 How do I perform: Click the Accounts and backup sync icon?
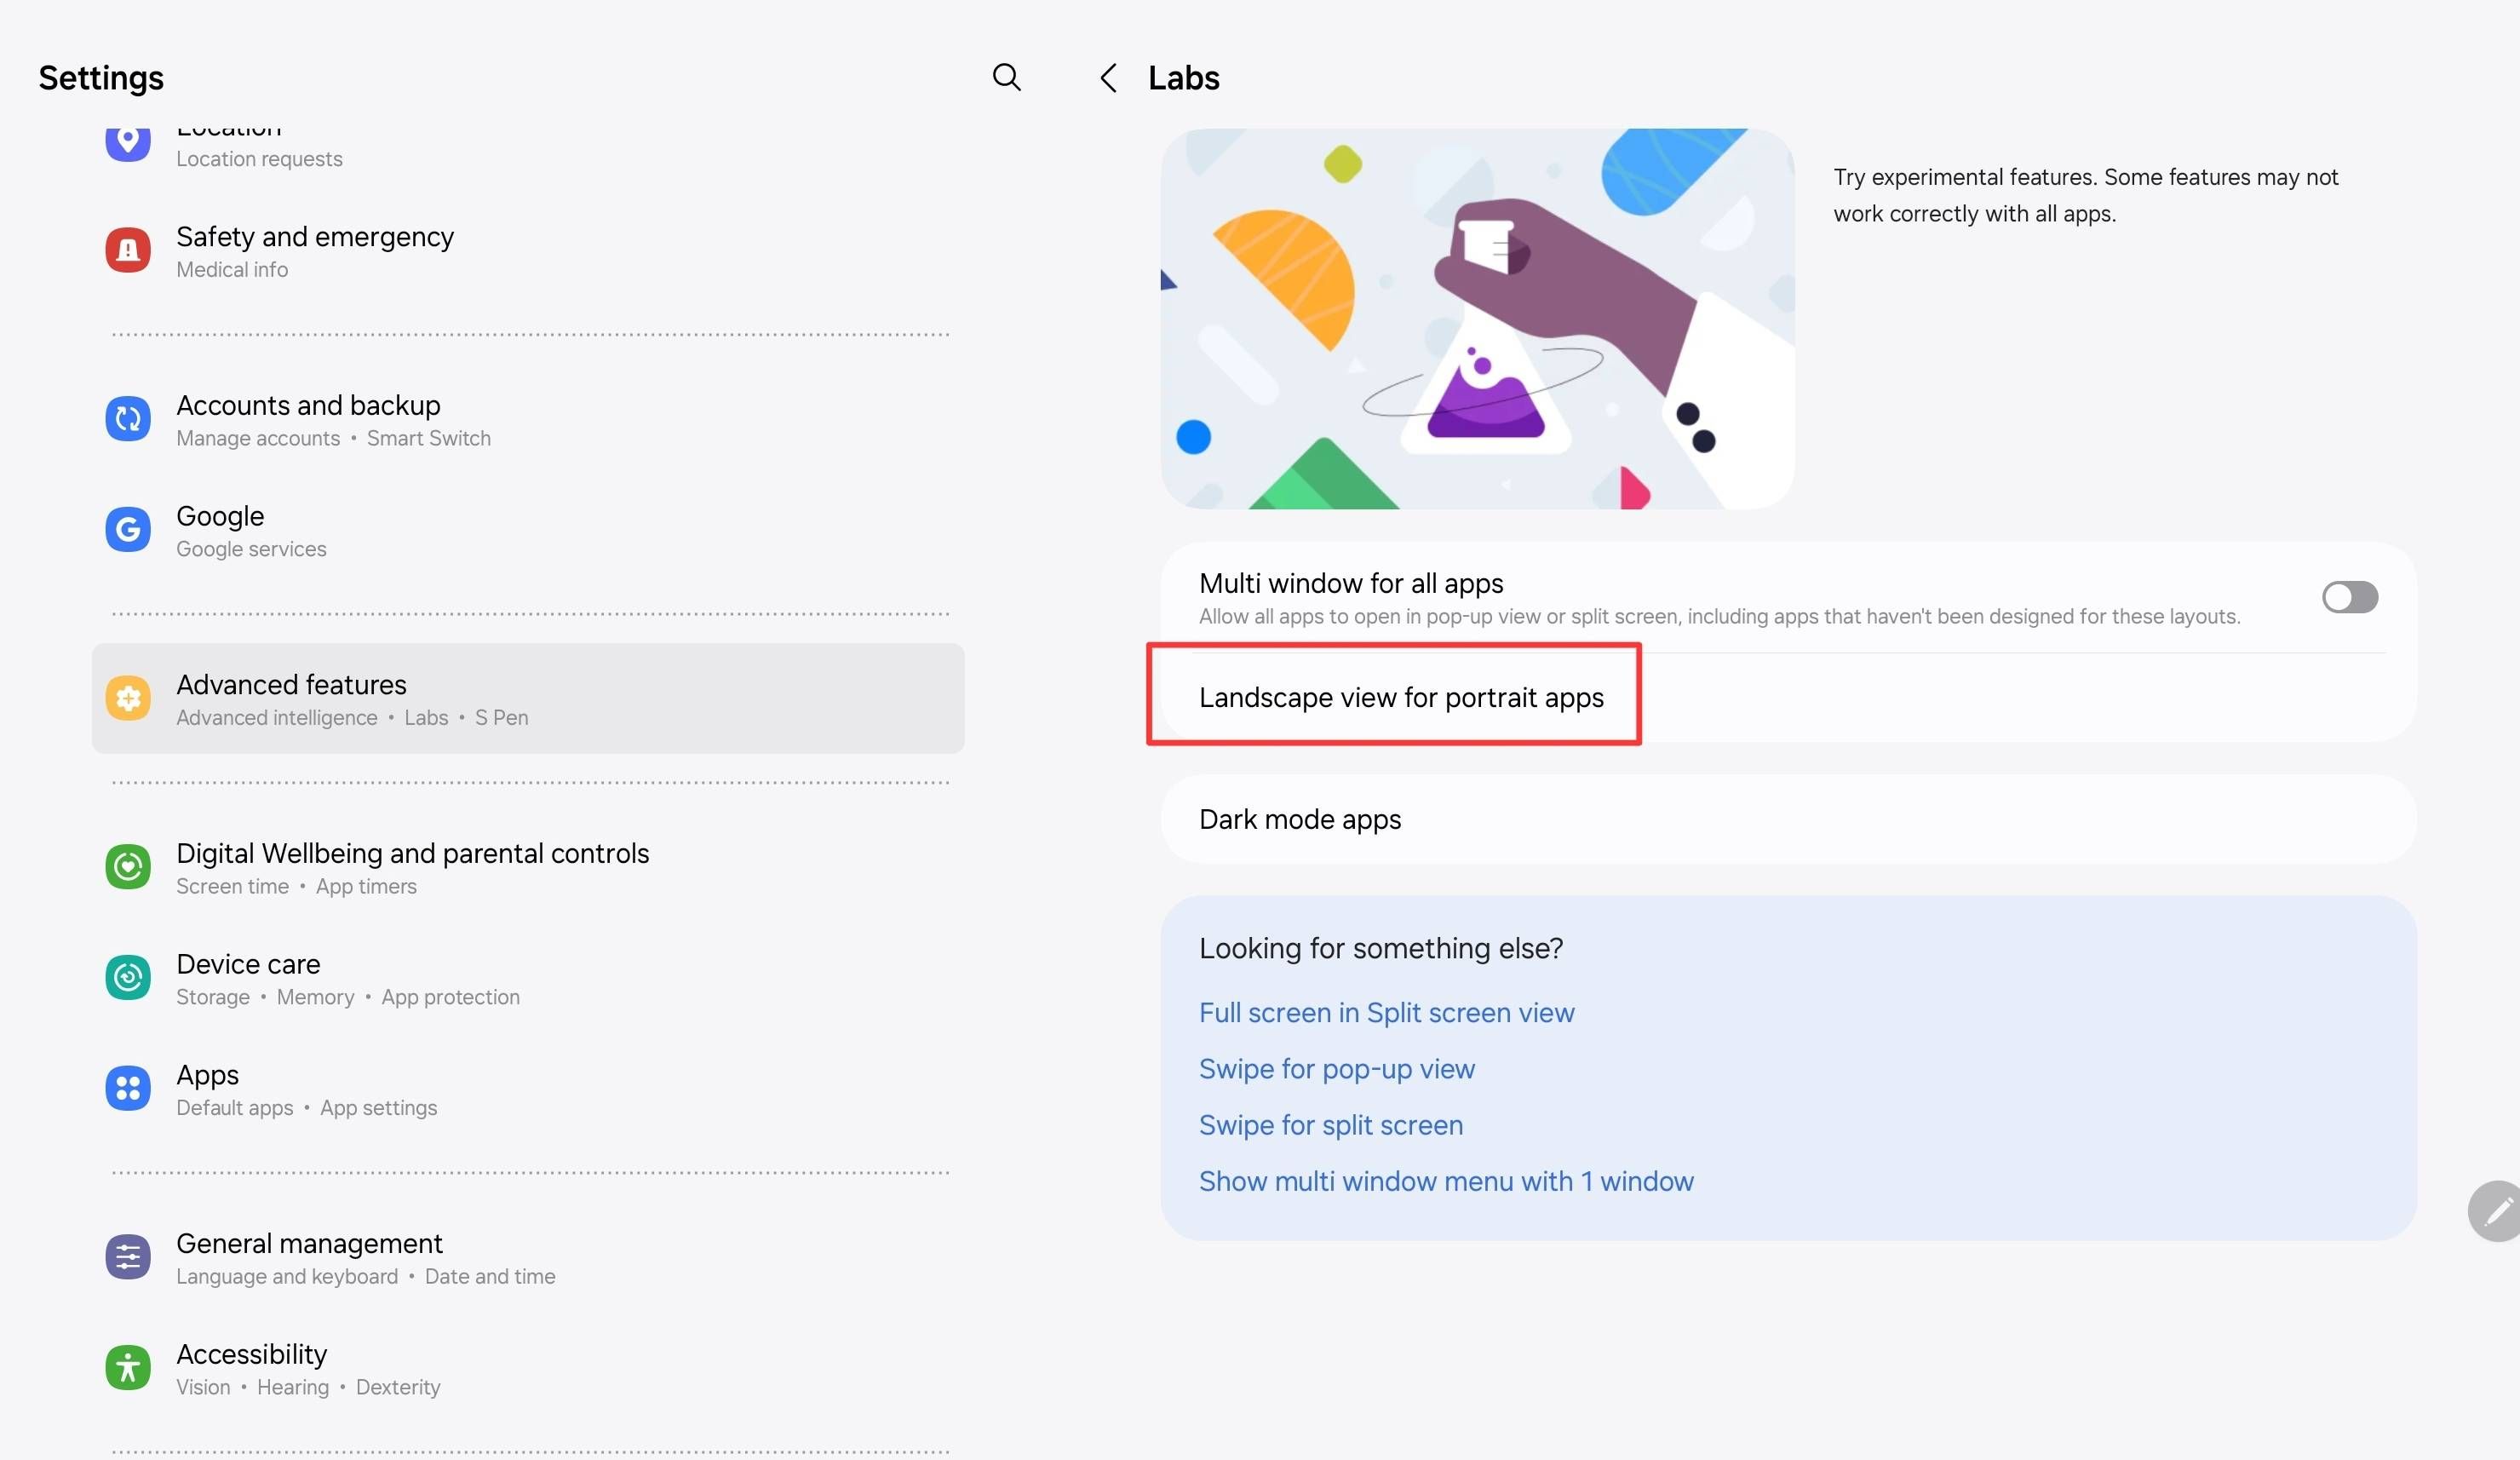[127, 419]
